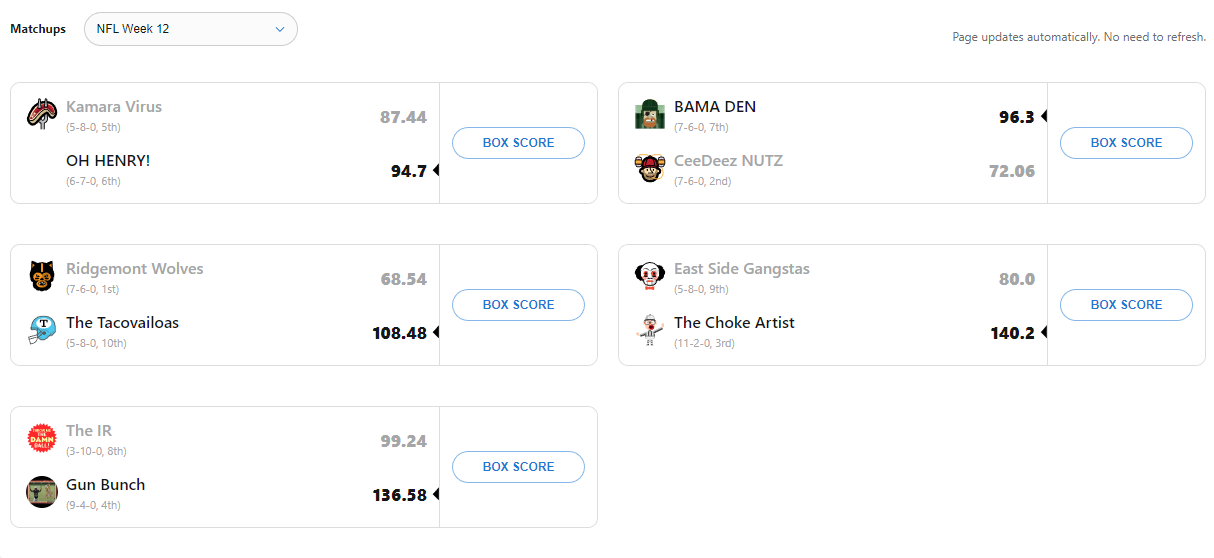Image resolution: width=1214 pixels, height=558 pixels.
Task: Click the Gun Bunch team photo avatar
Action: [42, 492]
